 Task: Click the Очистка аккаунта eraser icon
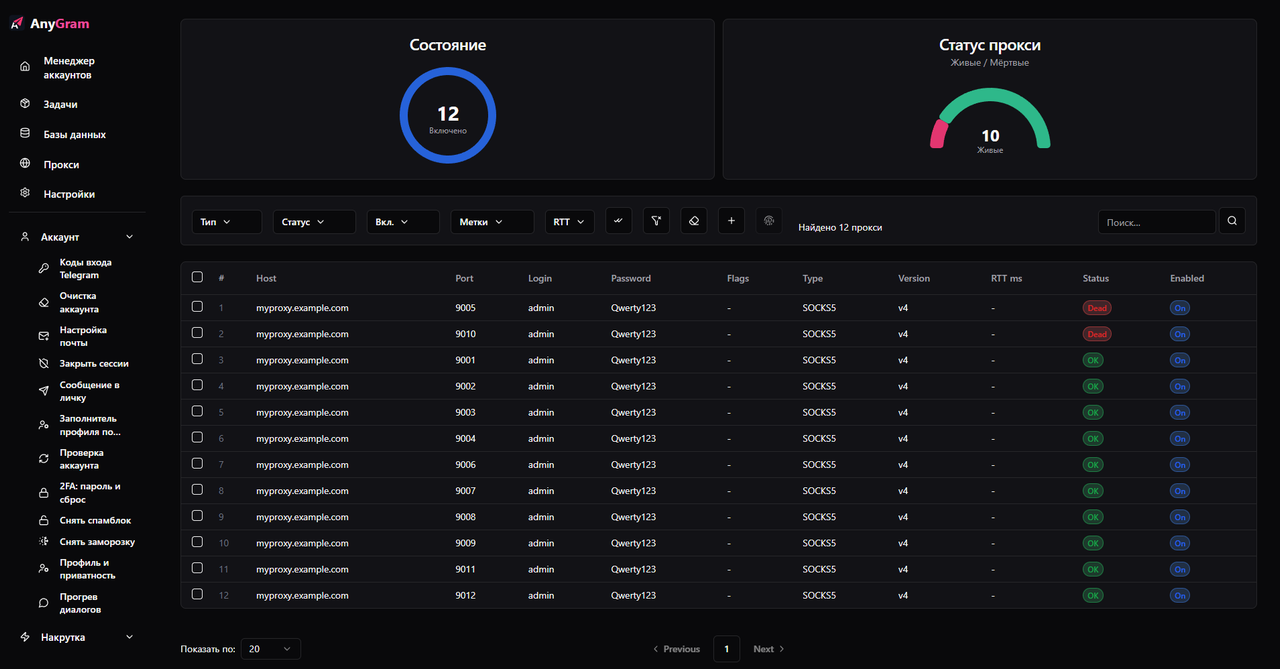(43, 302)
